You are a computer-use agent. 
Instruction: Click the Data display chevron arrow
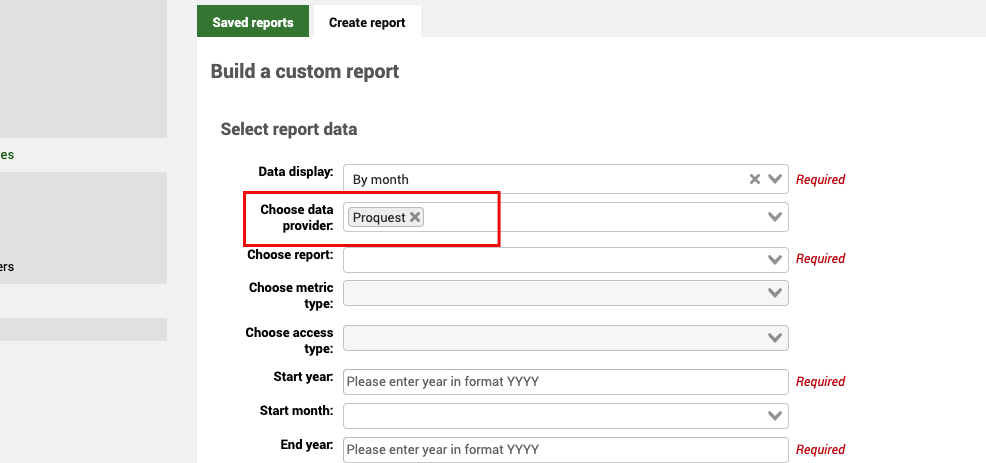(x=775, y=179)
